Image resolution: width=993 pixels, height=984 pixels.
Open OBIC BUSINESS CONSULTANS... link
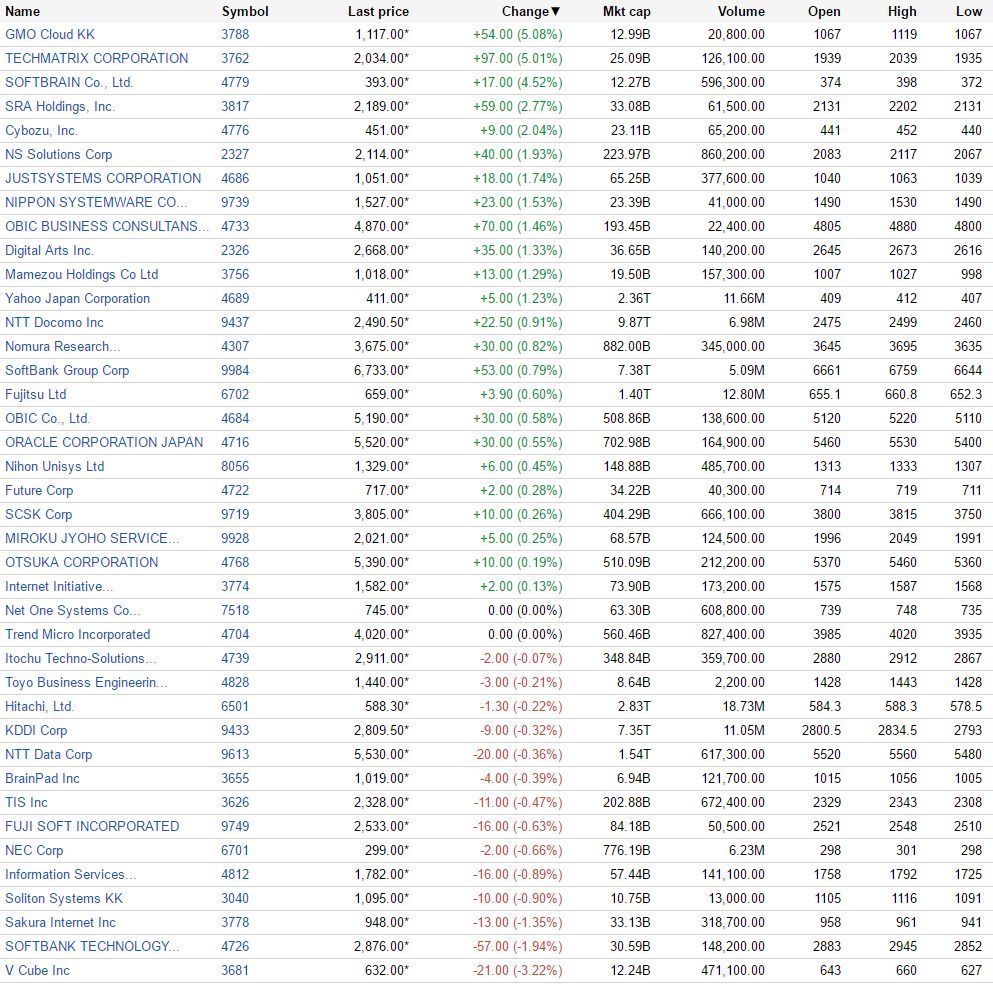[x=107, y=227]
